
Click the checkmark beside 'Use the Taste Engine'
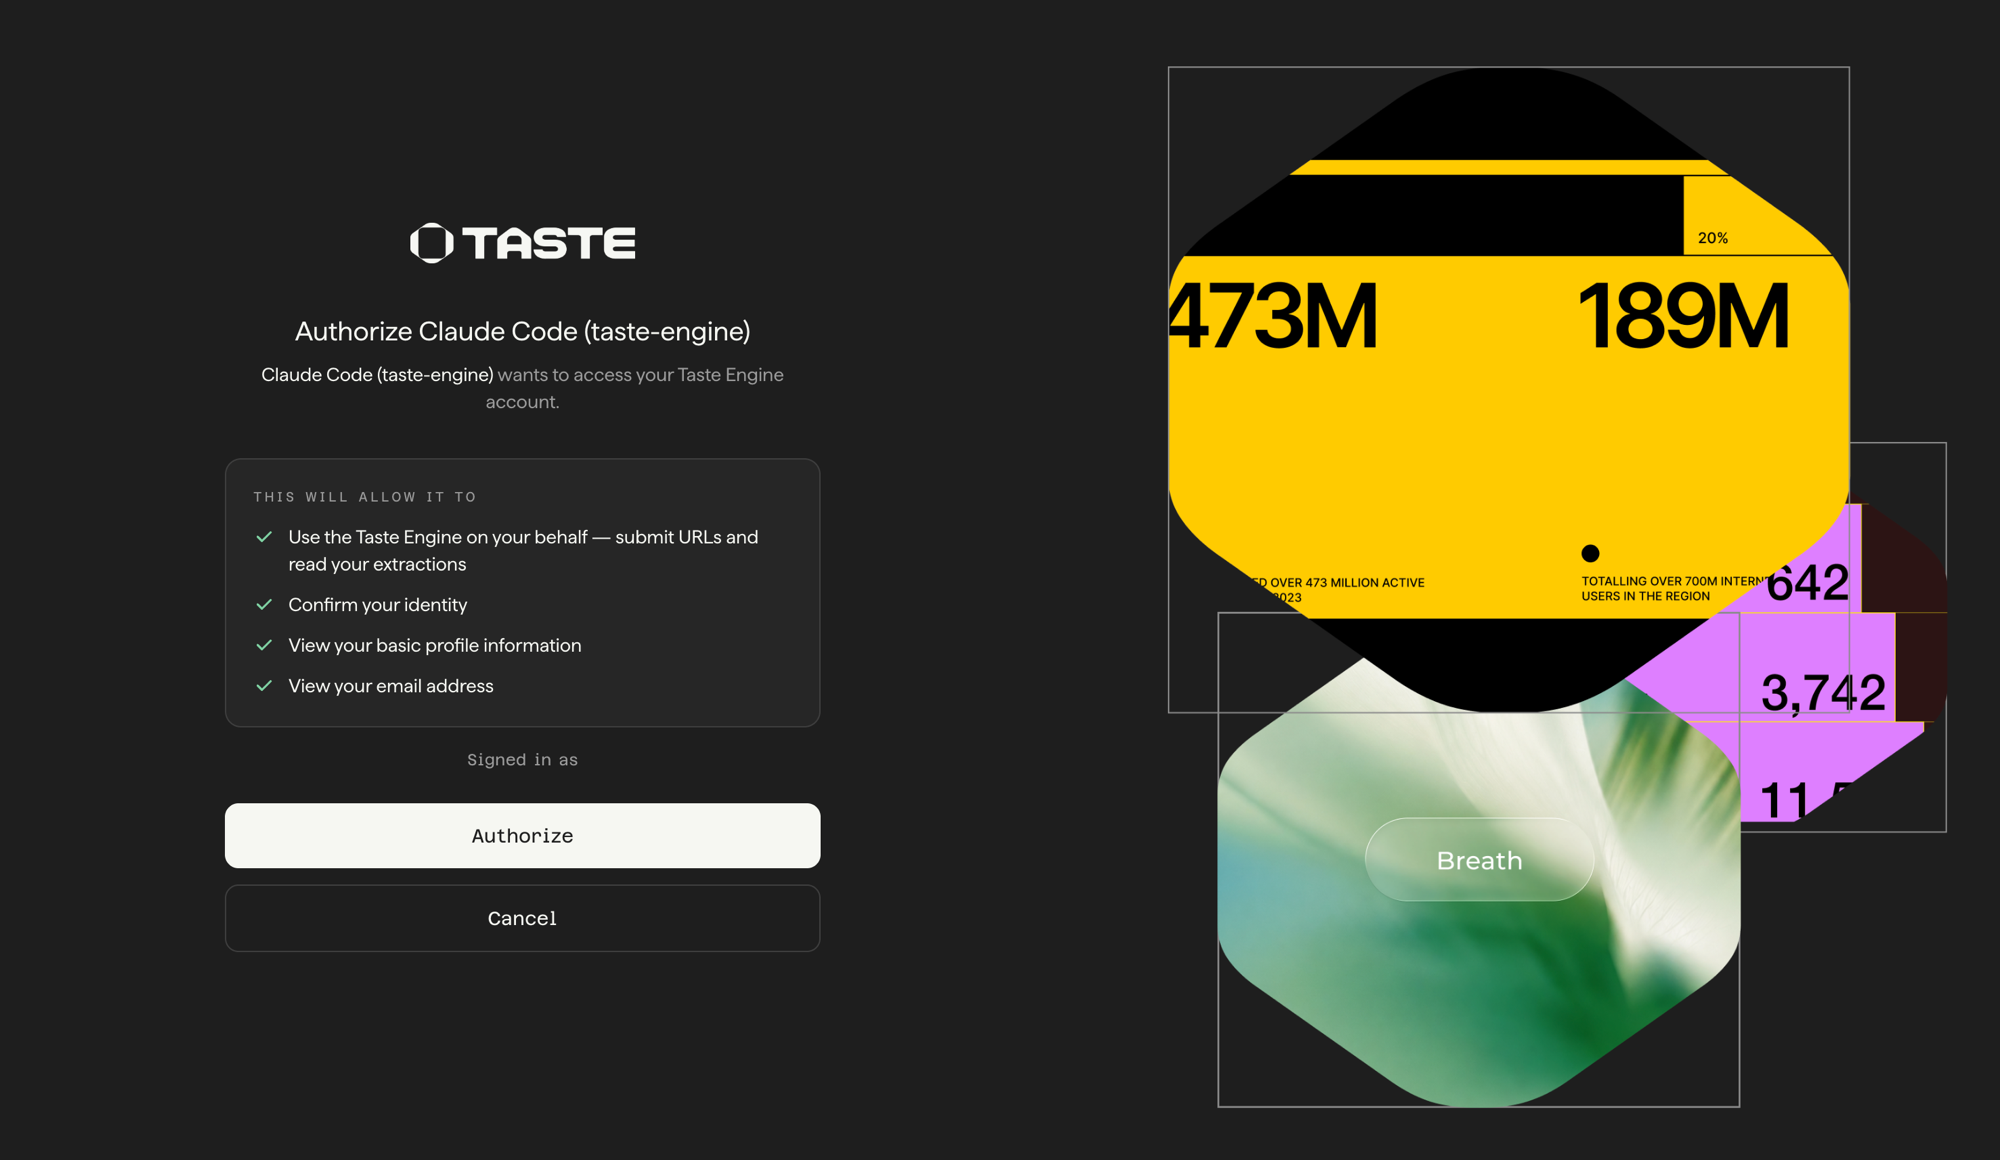pos(264,537)
